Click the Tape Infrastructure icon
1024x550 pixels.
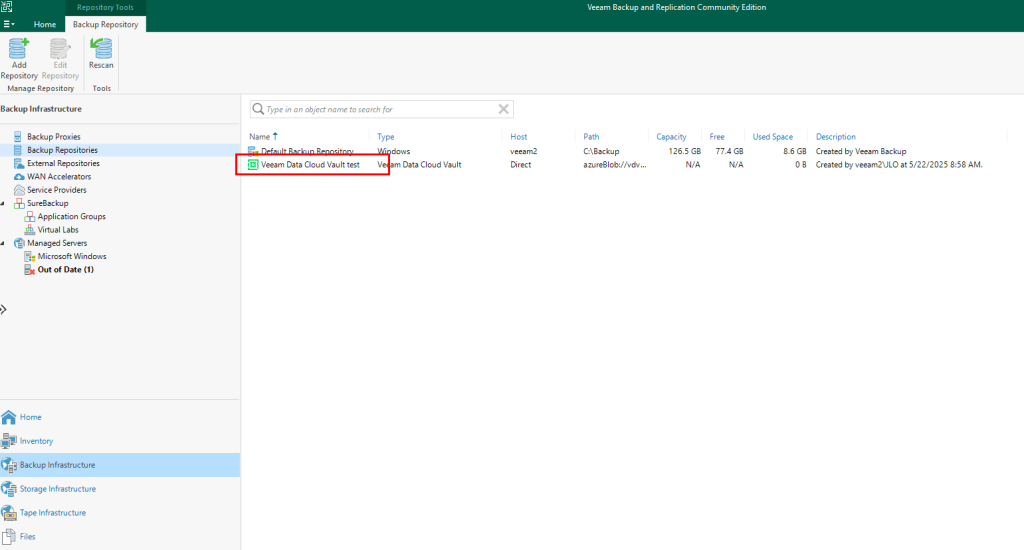click(x=8, y=513)
